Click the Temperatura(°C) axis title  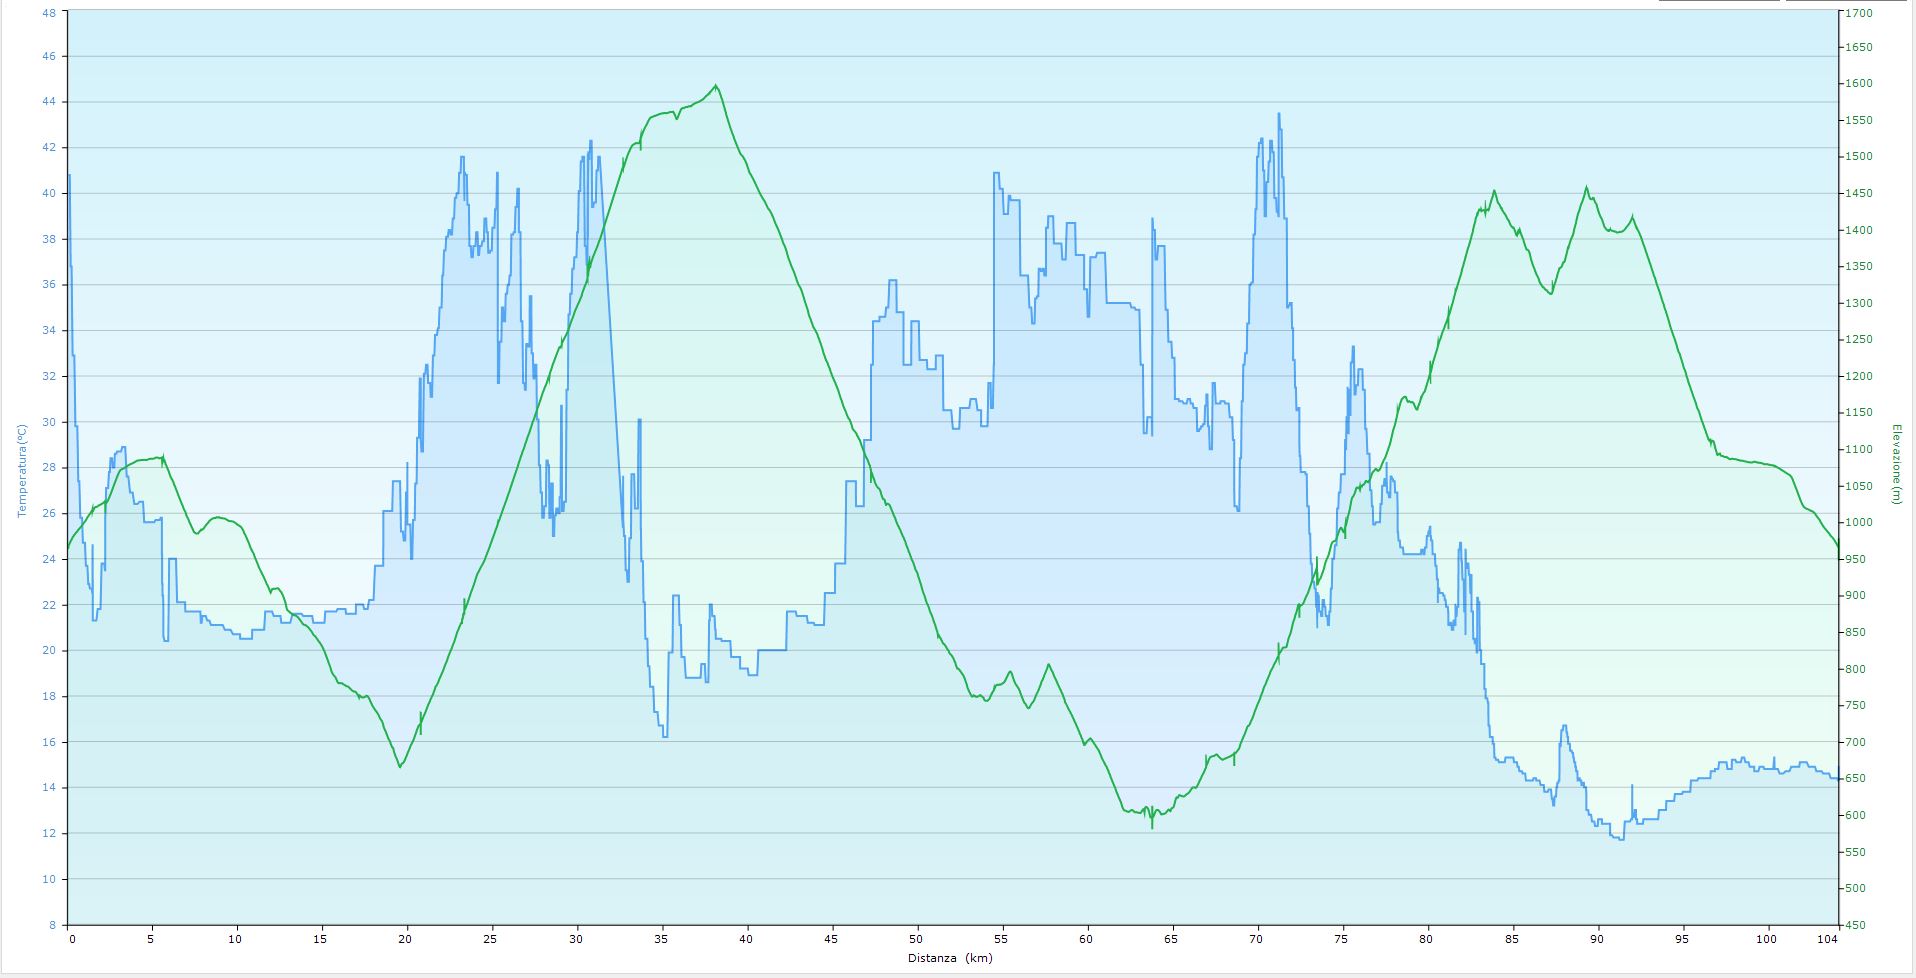(x=22, y=470)
